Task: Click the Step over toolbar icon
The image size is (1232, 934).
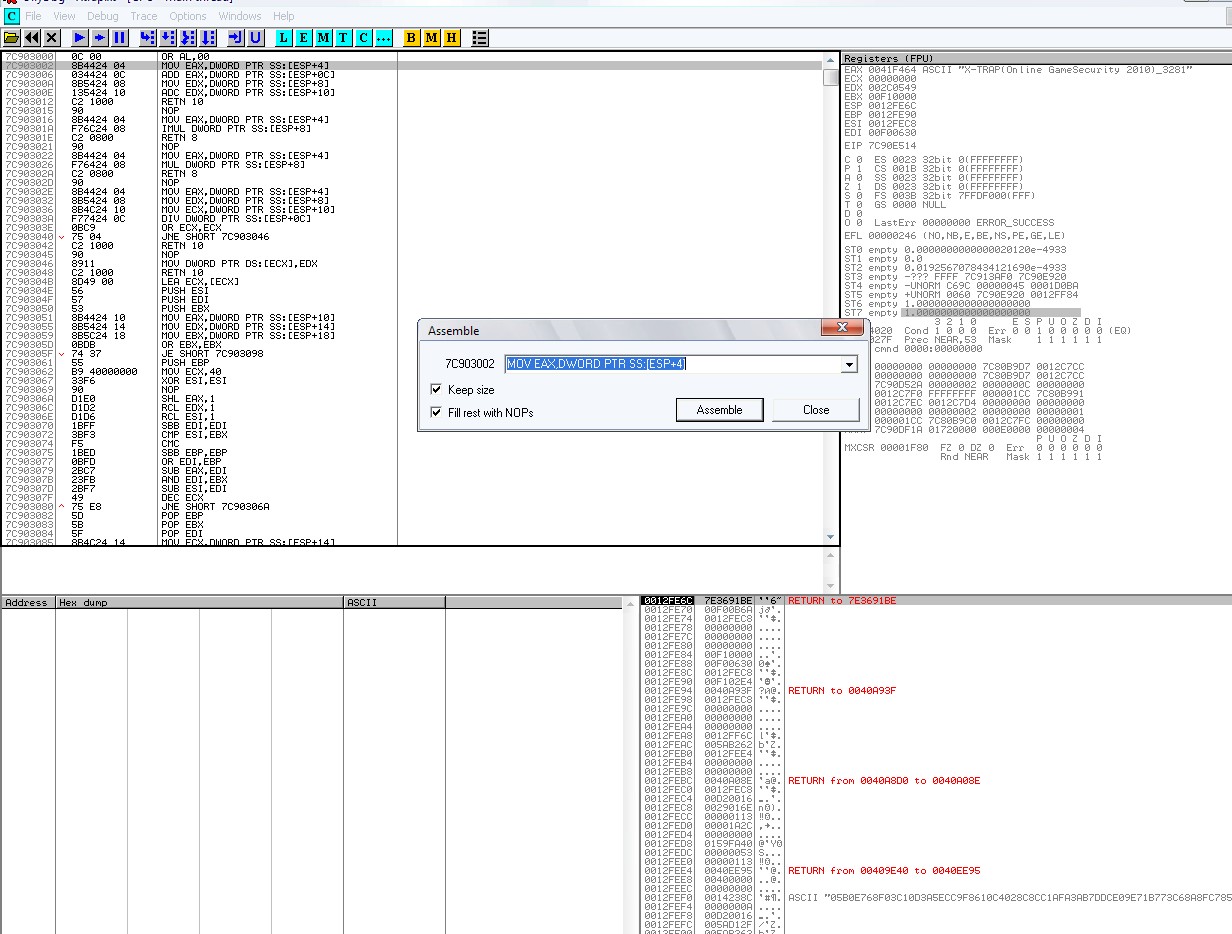Action: pos(168,38)
